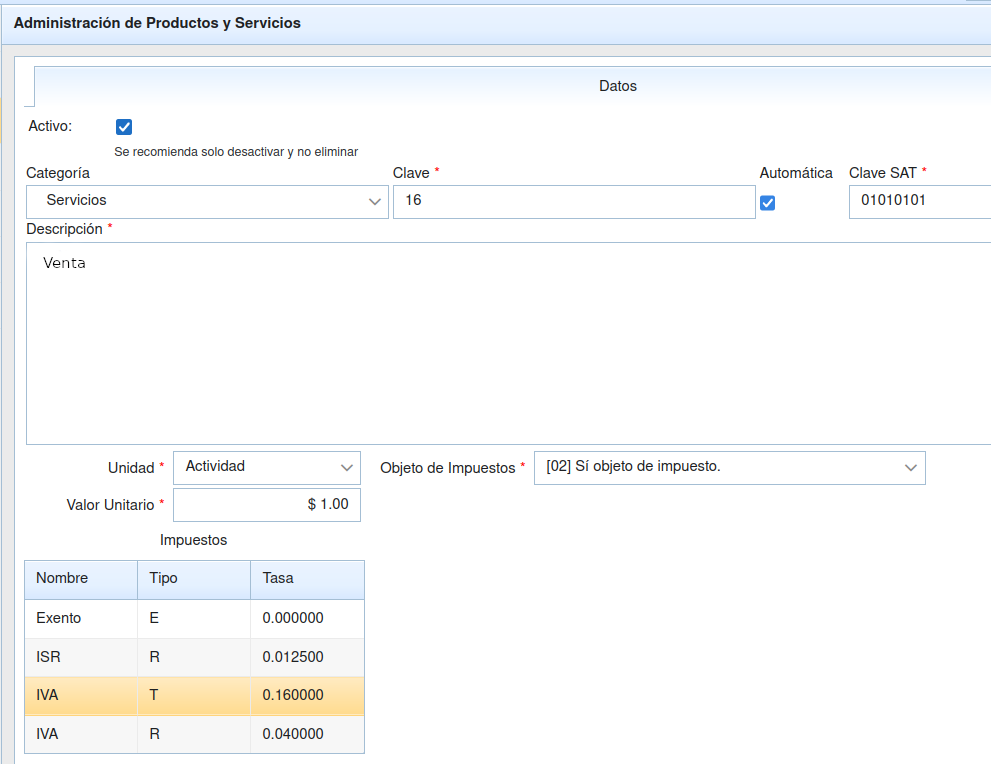
Task: Click the 'Se recomienda solo desactivar' hint text
Action: (x=236, y=152)
